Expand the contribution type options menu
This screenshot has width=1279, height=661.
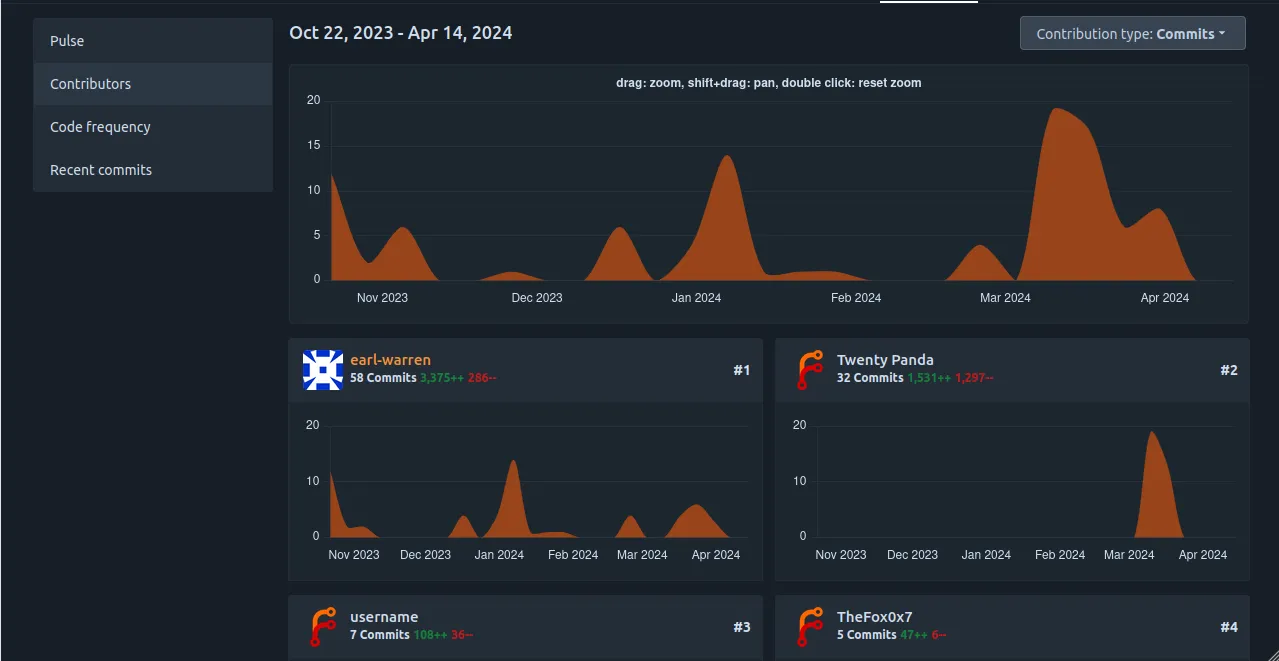click(1131, 33)
